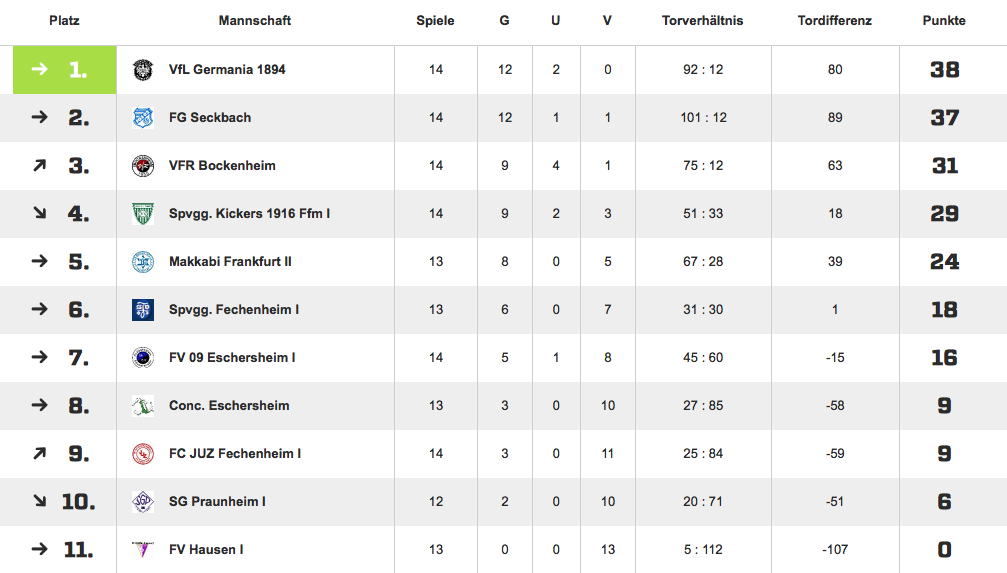Select the Makkabi Frankfurt II team name
The image size is (1007, 573).
(230, 261)
